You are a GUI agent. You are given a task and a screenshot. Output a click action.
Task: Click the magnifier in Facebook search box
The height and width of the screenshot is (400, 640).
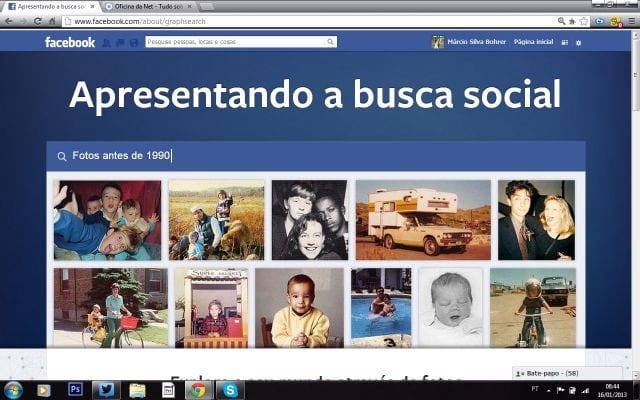click(330, 42)
